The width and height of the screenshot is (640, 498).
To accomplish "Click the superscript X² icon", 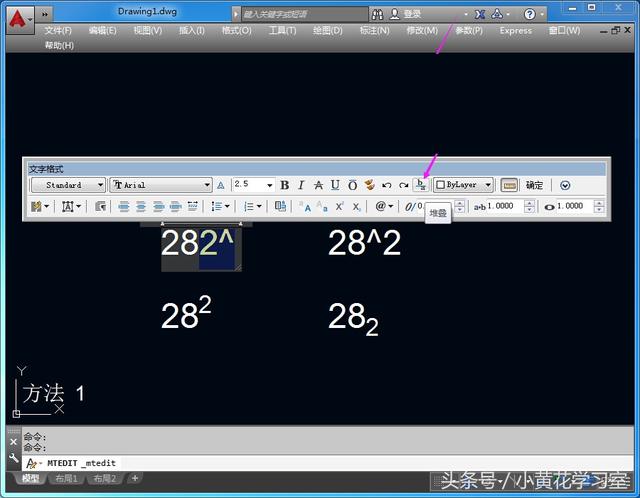I will point(339,206).
